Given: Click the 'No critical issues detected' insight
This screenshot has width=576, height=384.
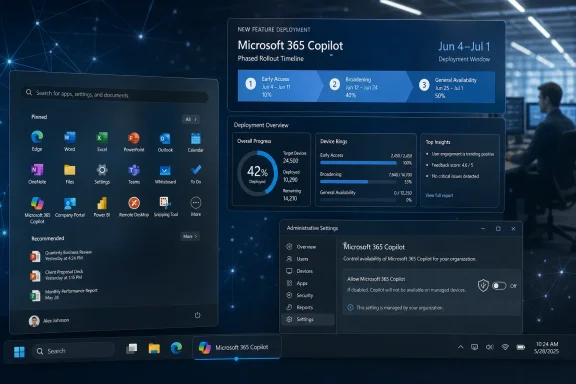Looking at the screenshot, I should [455, 176].
